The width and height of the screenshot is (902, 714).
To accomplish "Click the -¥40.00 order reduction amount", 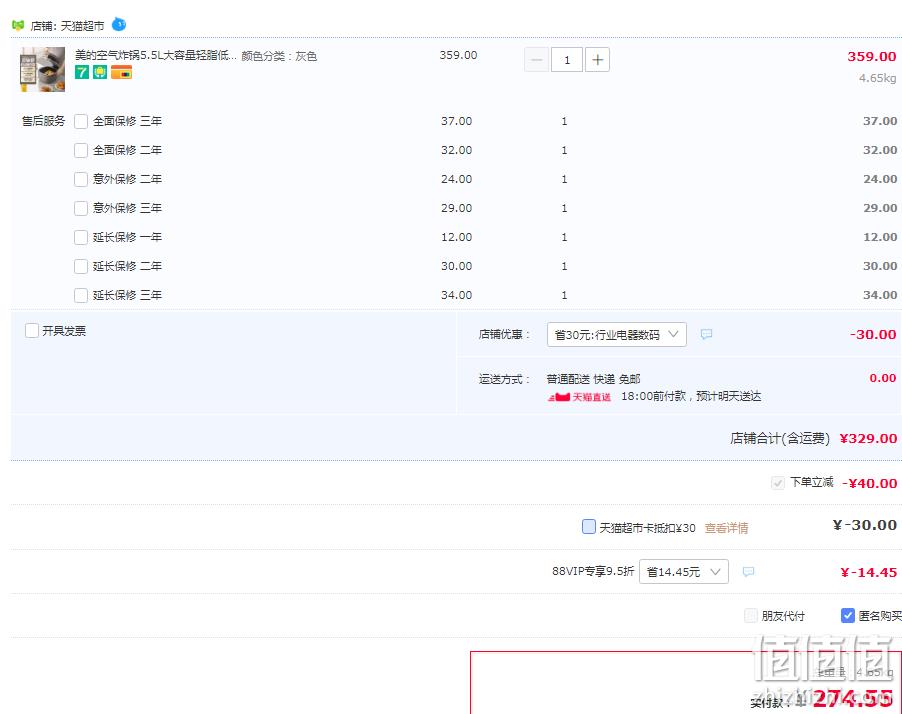I will click(x=870, y=483).
